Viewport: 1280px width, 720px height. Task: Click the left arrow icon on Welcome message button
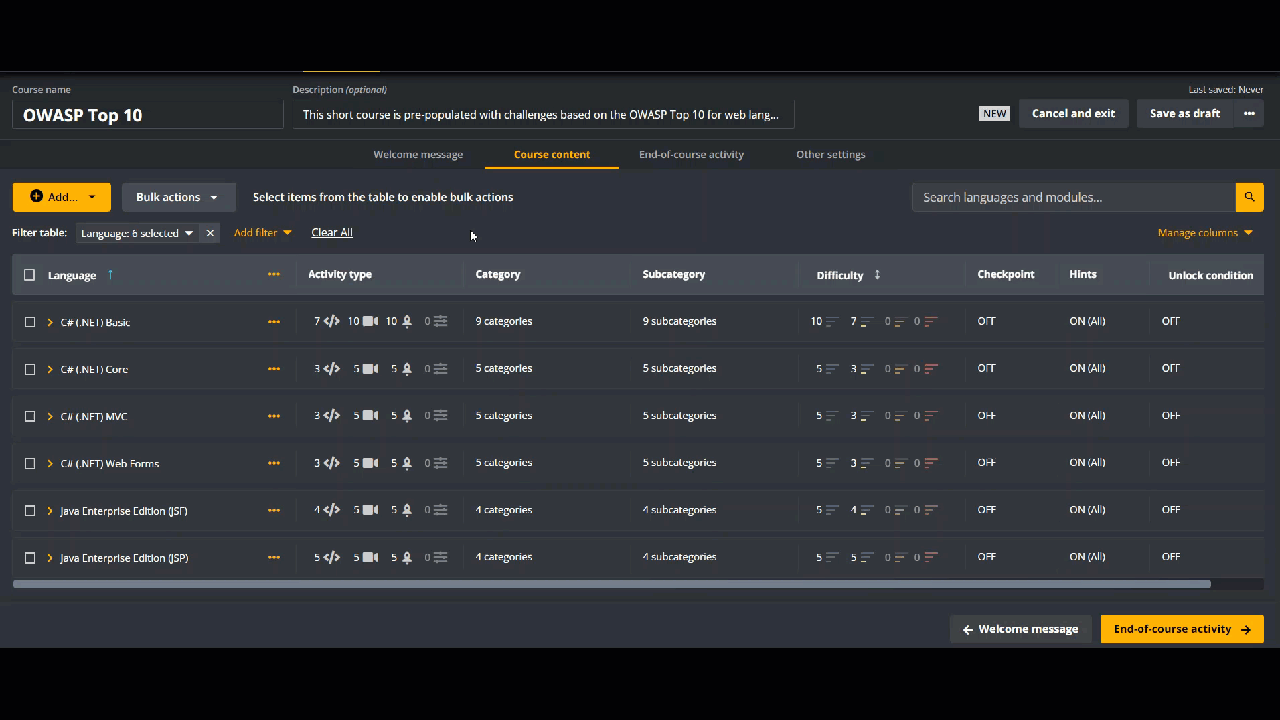point(968,629)
